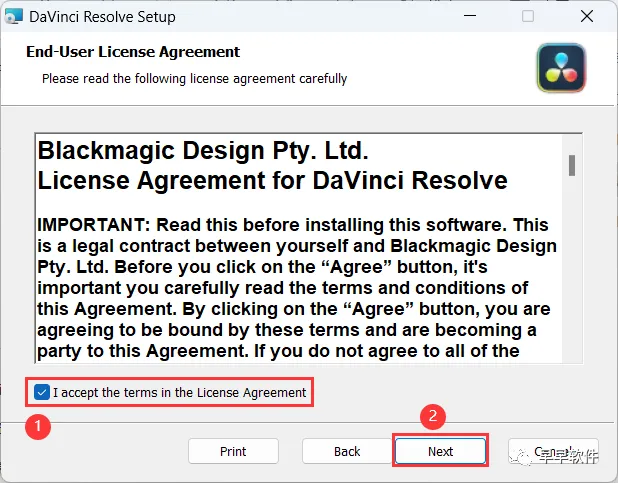Screen dimensions: 618x483
Task: Click 'License Agreement for DaVinci Resolve' line
Action: 272,180
